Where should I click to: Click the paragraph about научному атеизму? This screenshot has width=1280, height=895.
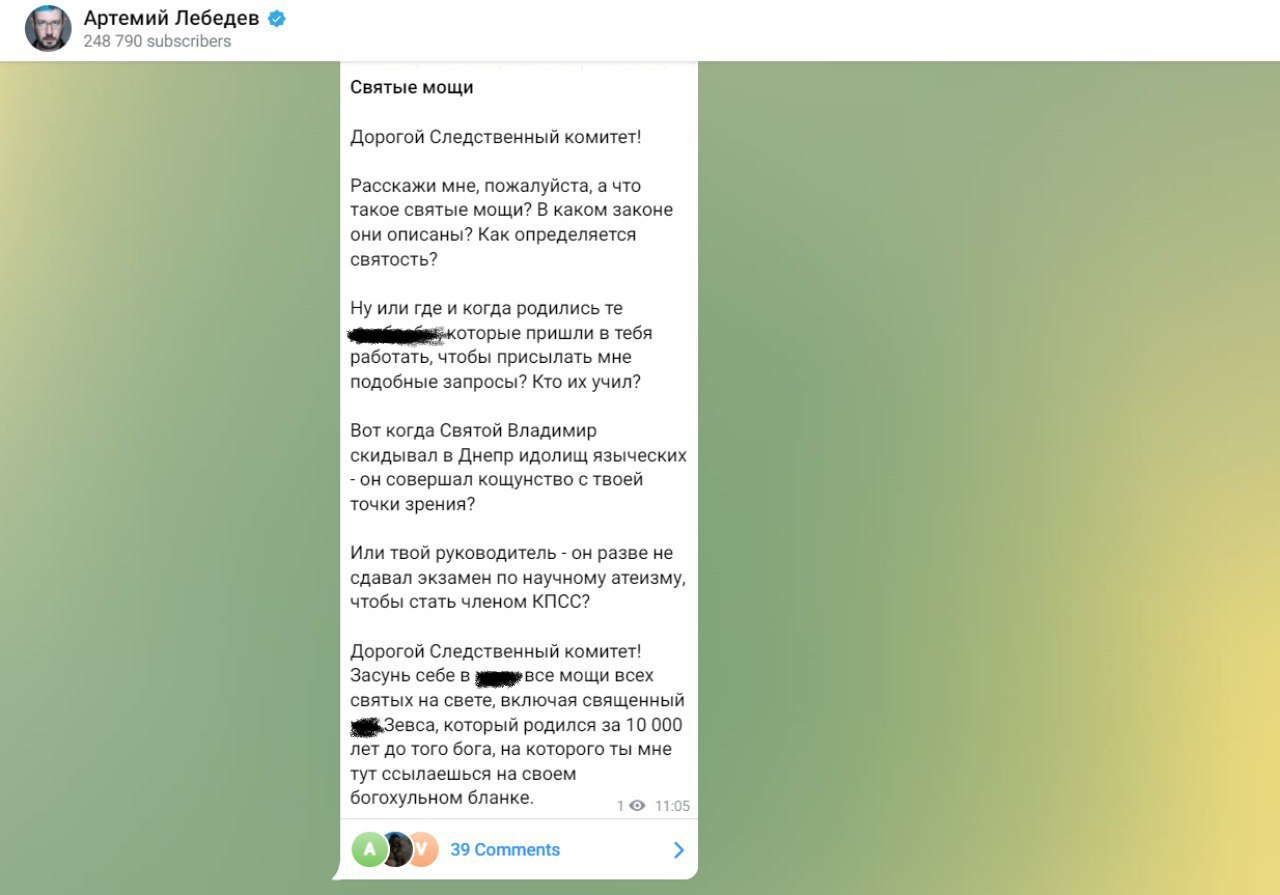point(518,577)
